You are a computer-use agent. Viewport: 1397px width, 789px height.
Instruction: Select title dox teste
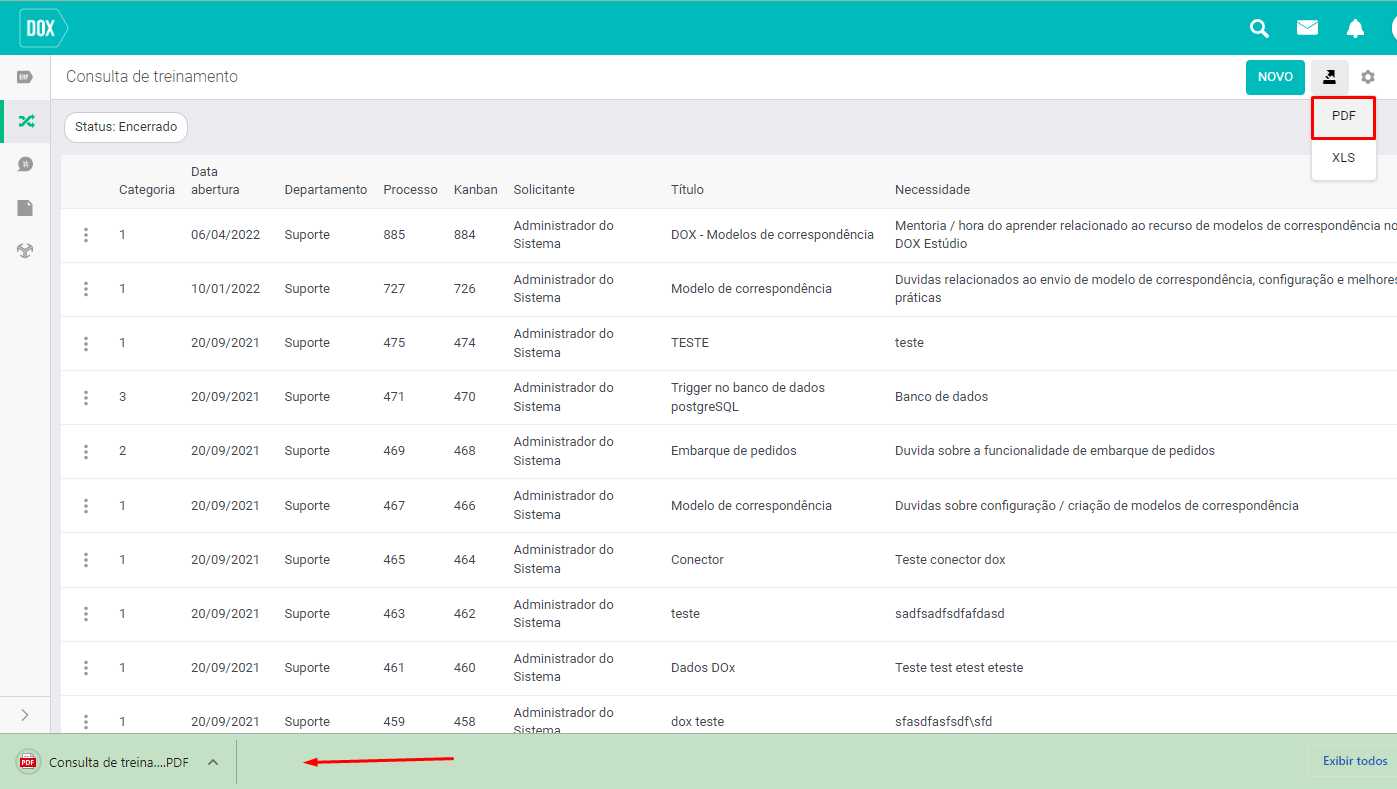697,722
